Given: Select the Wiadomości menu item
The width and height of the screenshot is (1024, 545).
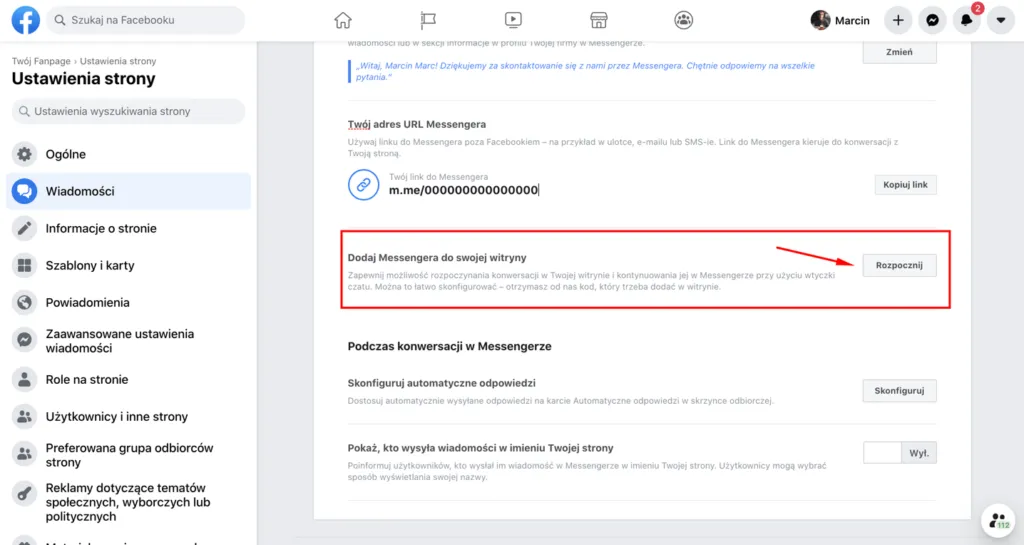Looking at the screenshot, I should tap(129, 191).
